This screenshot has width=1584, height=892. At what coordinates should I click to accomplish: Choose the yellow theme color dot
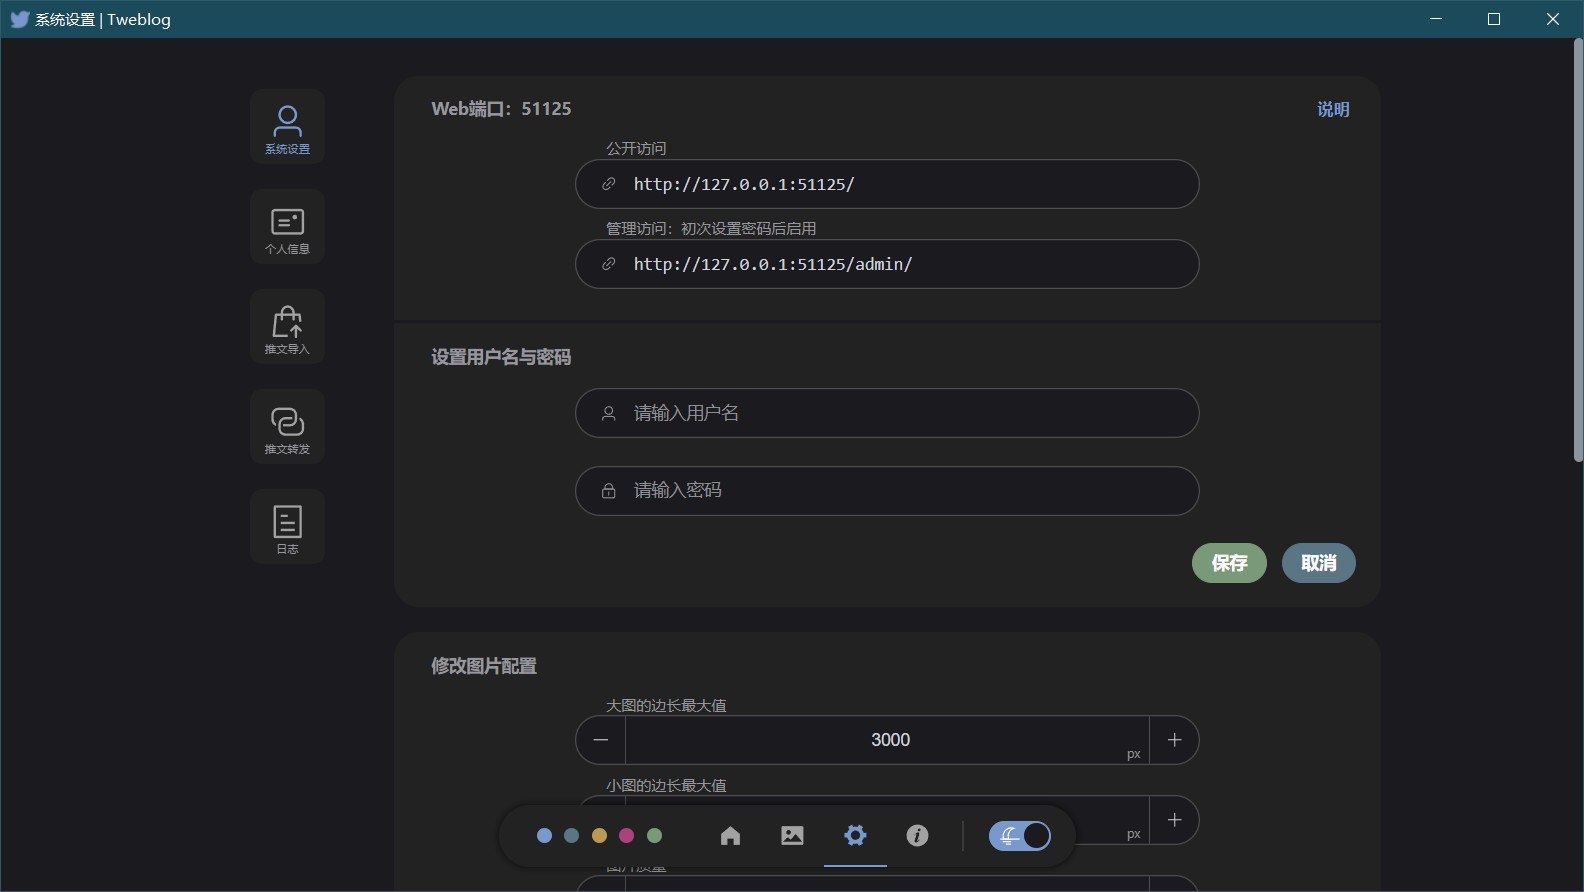(x=599, y=836)
